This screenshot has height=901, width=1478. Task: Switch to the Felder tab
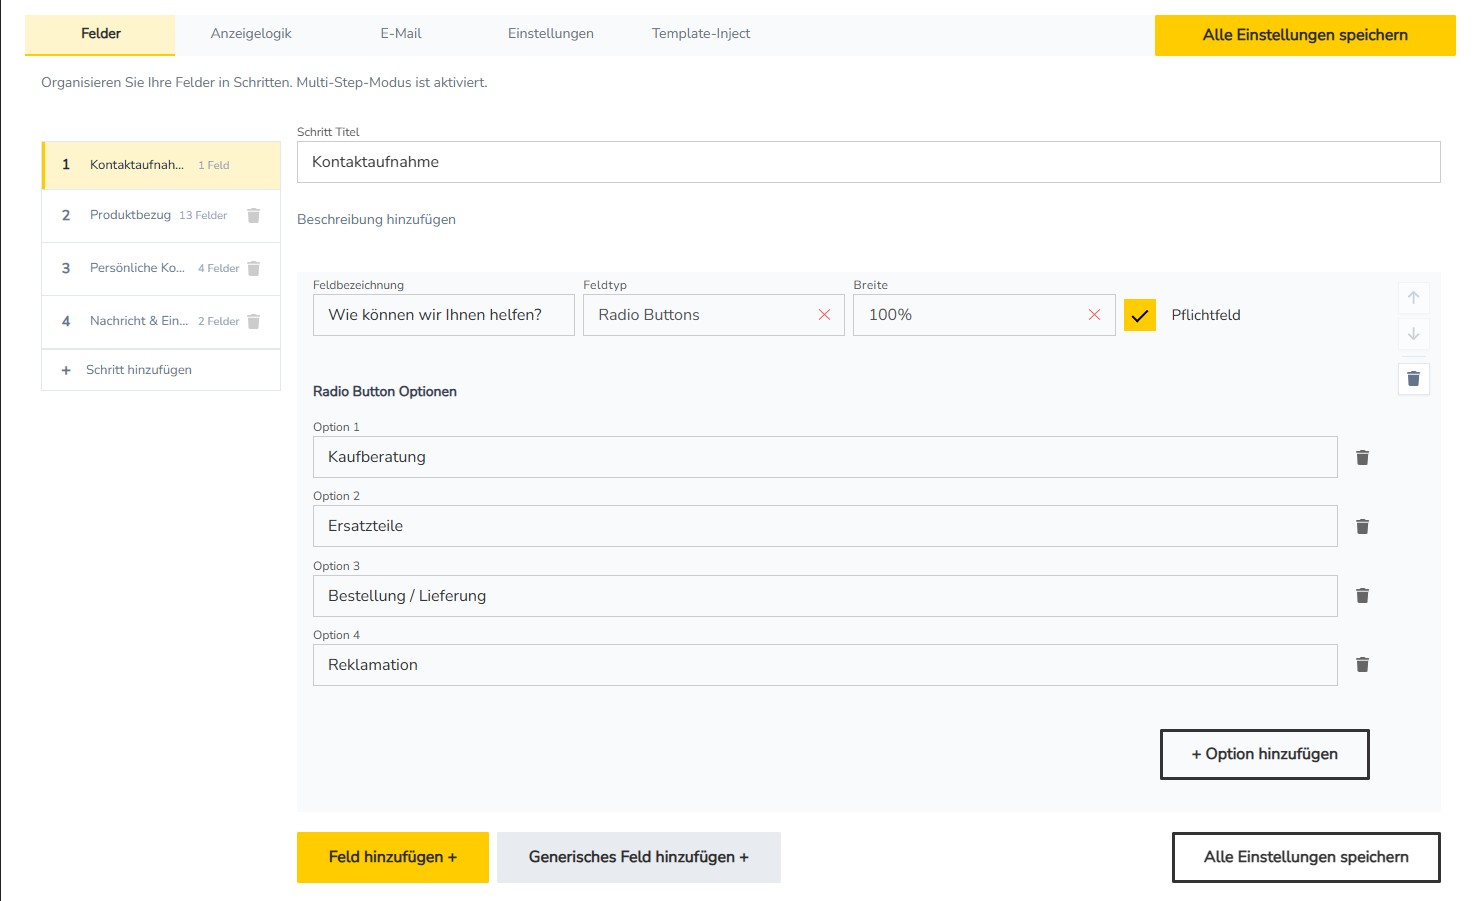click(100, 34)
